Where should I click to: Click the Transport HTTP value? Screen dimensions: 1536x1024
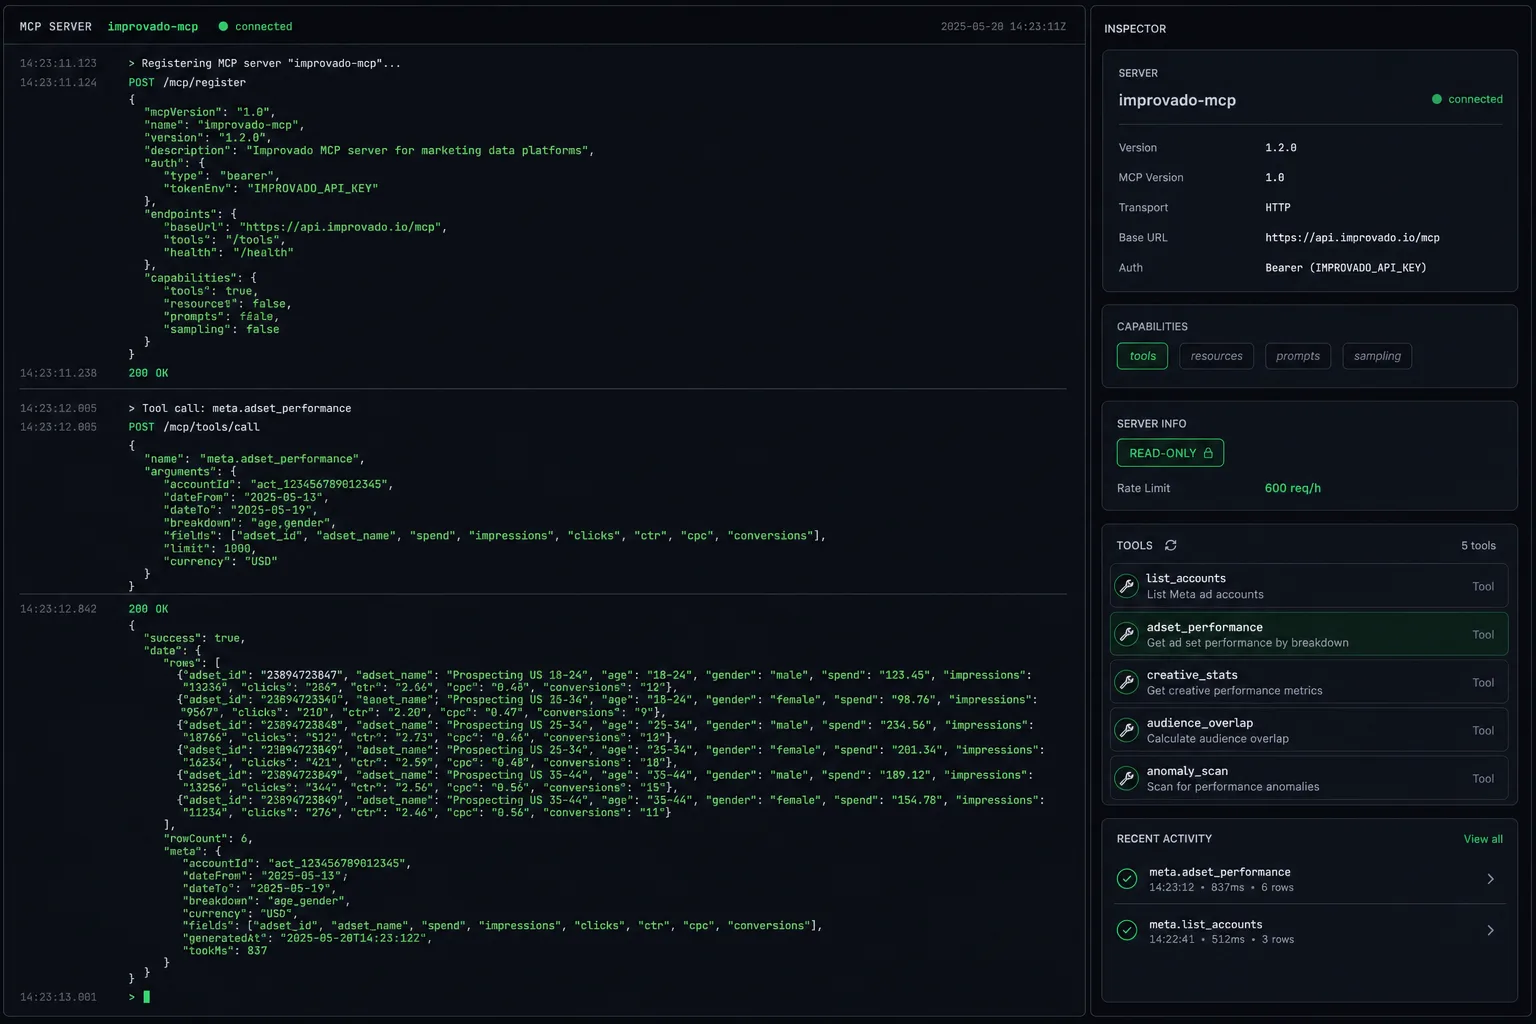(x=1278, y=208)
